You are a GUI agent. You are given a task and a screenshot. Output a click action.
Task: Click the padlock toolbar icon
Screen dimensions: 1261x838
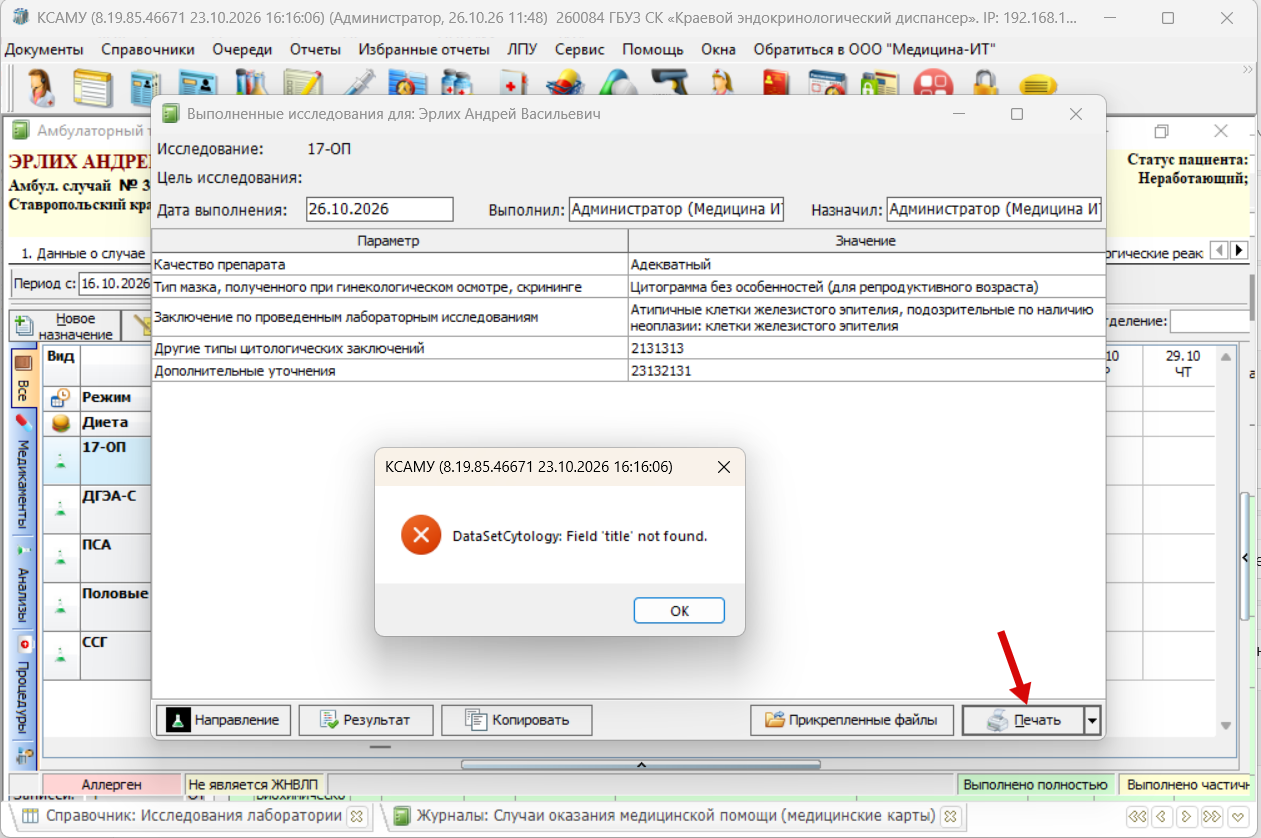coord(987,85)
